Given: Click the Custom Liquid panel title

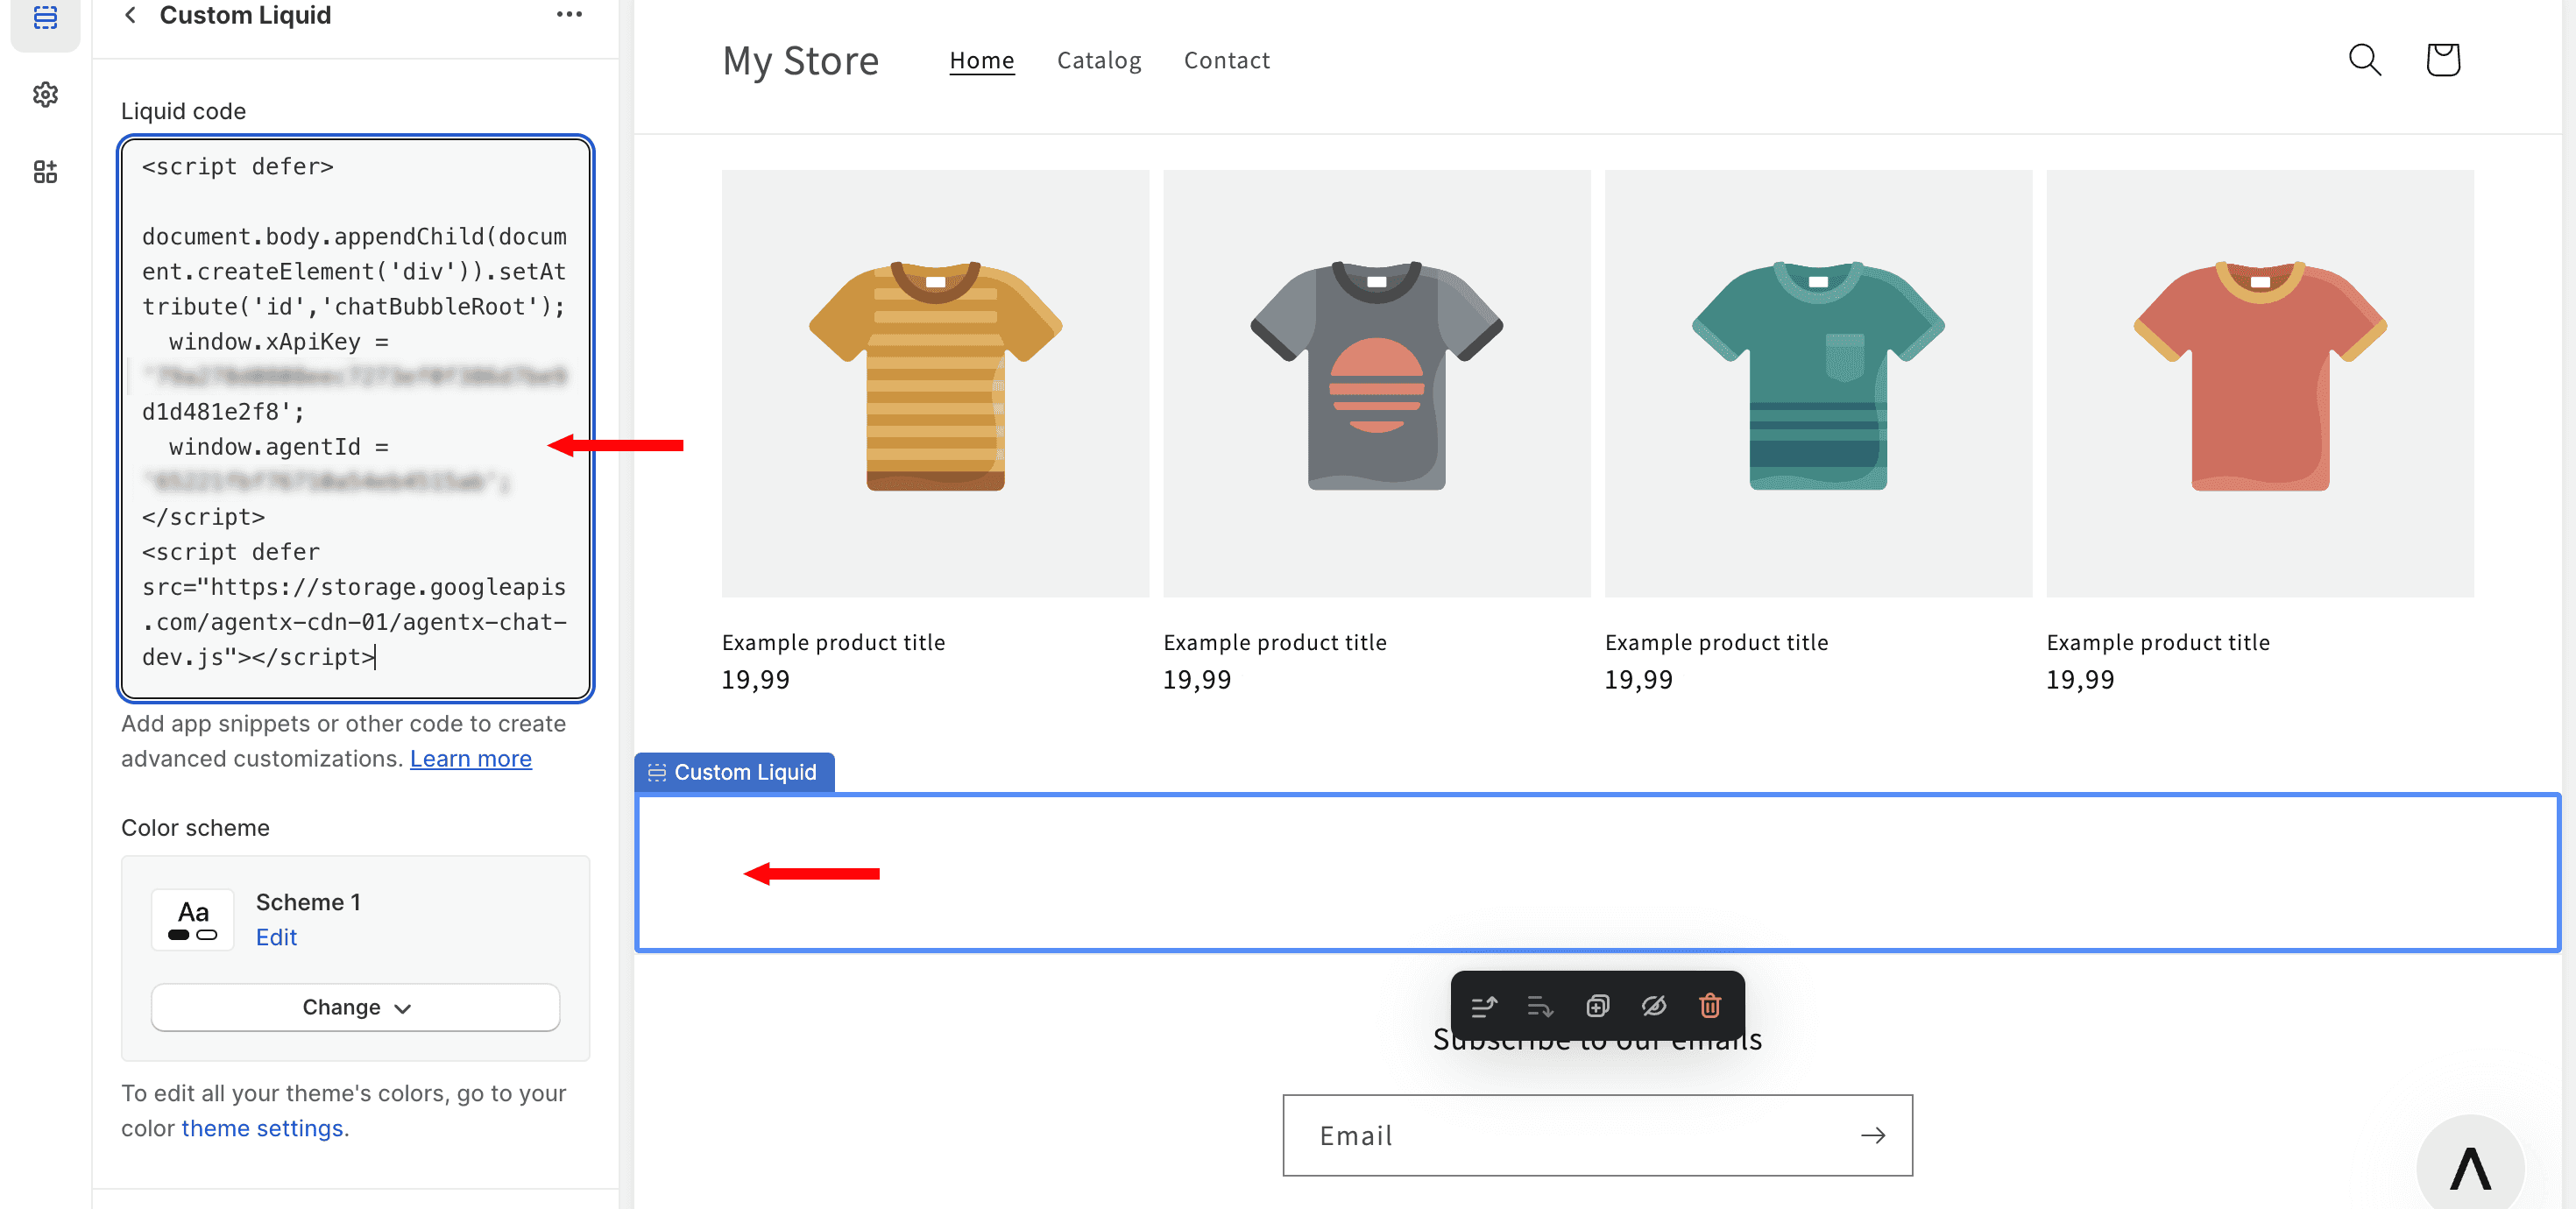Looking at the screenshot, I should click(x=245, y=15).
